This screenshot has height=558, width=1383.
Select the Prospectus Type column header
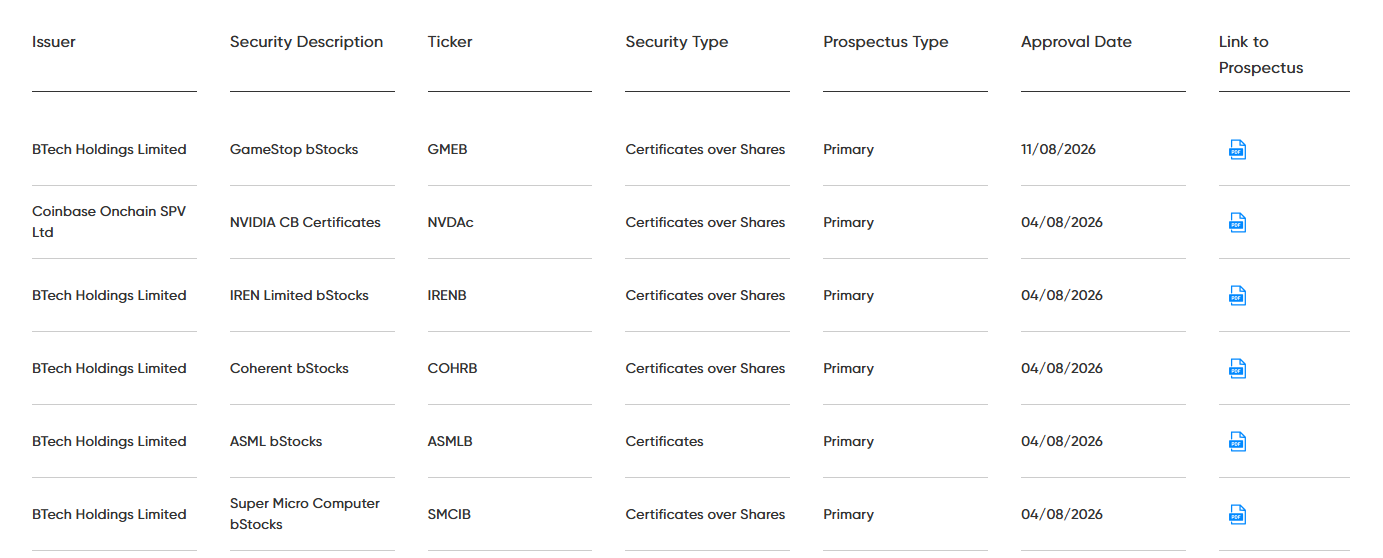[886, 42]
